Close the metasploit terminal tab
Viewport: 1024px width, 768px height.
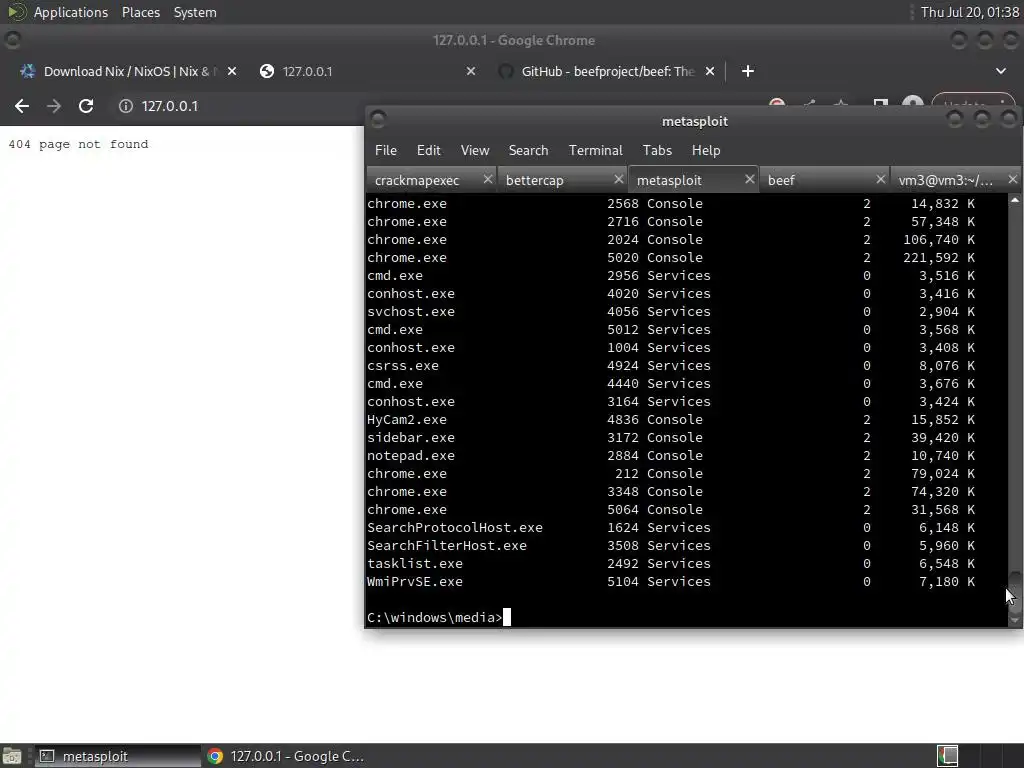[x=750, y=179]
